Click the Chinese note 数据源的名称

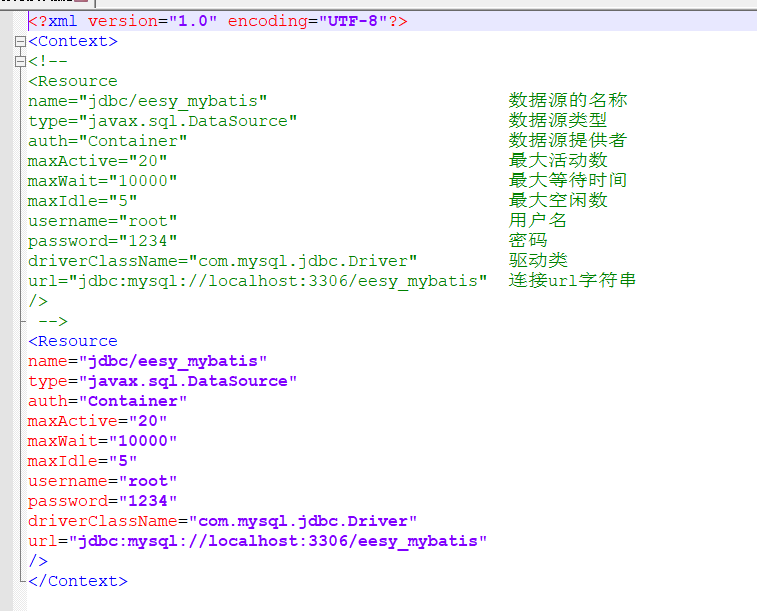click(568, 100)
